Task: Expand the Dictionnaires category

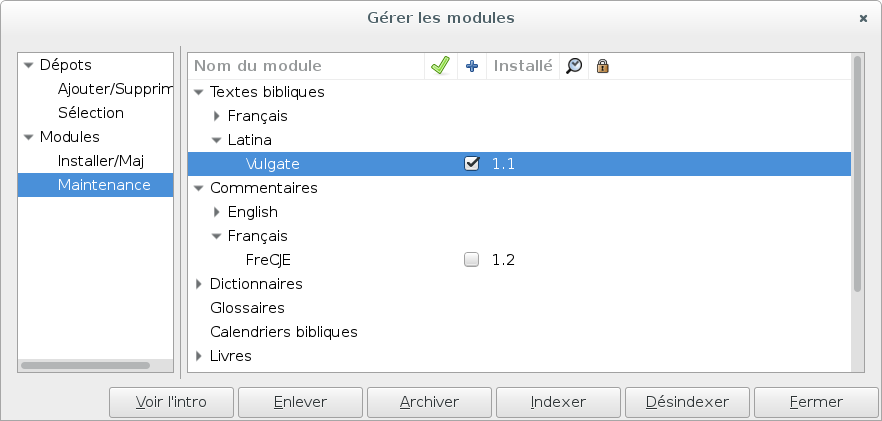Action: pos(198,284)
